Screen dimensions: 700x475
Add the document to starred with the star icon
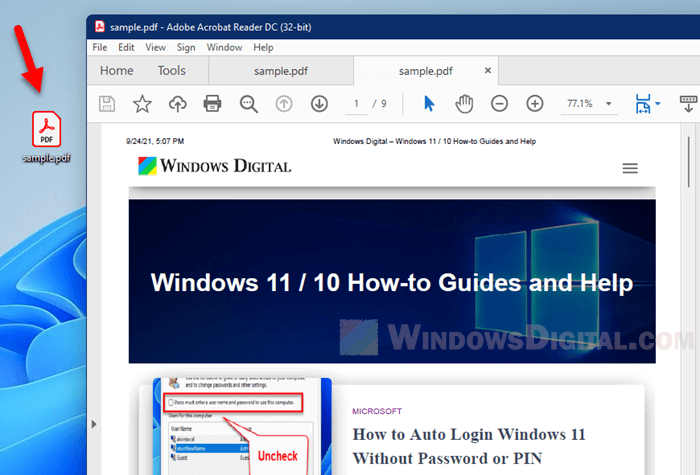142,104
